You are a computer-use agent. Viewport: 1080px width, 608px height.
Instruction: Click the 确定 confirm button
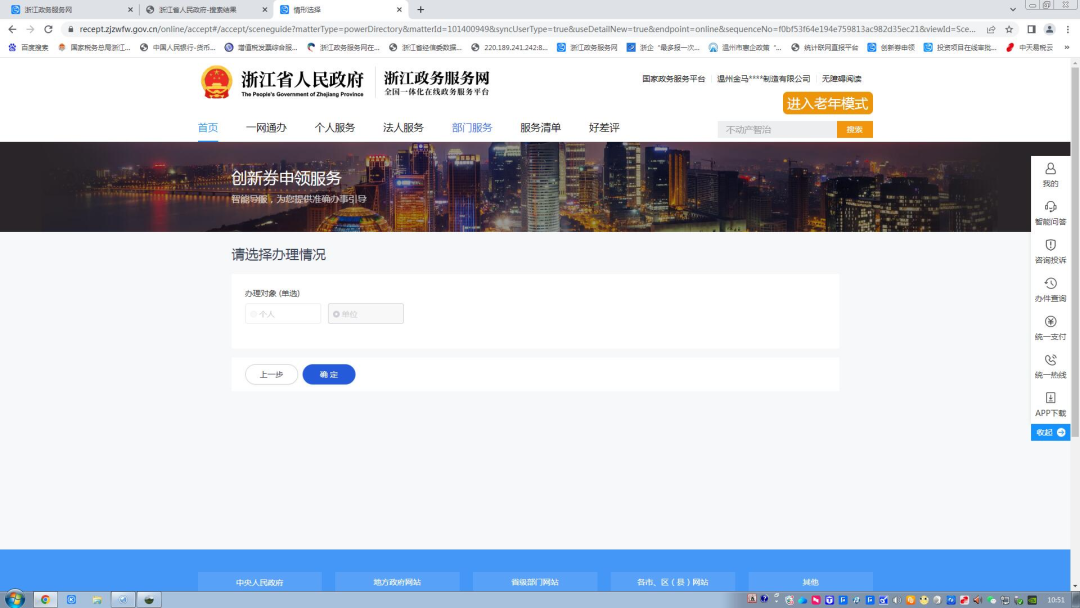(329, 374)
